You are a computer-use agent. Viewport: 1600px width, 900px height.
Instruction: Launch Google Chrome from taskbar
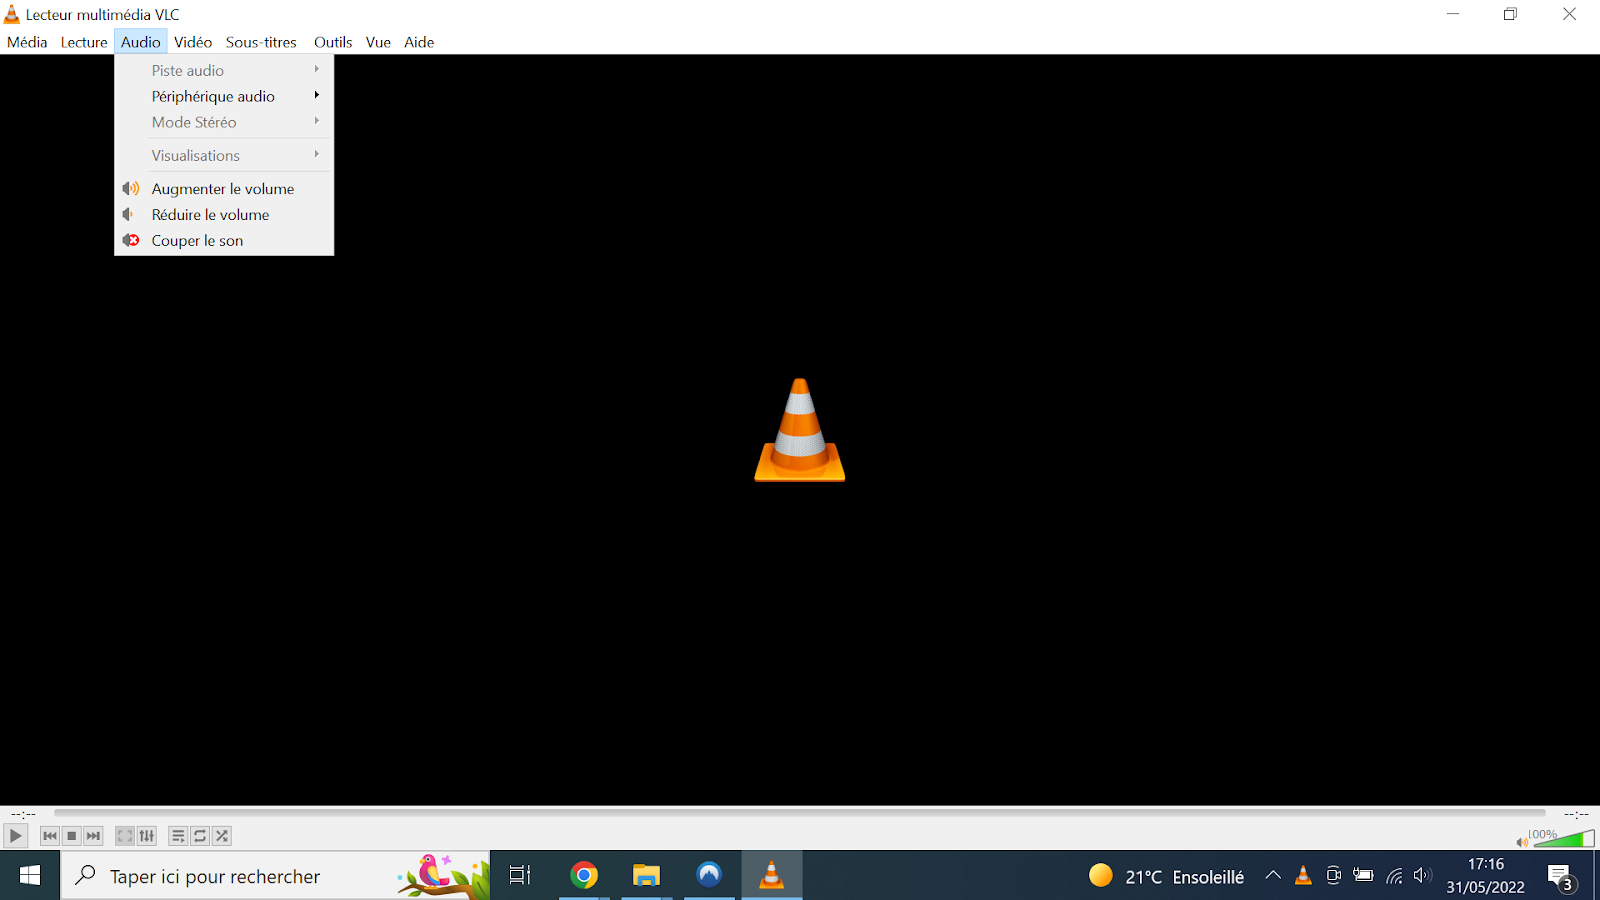584,876
